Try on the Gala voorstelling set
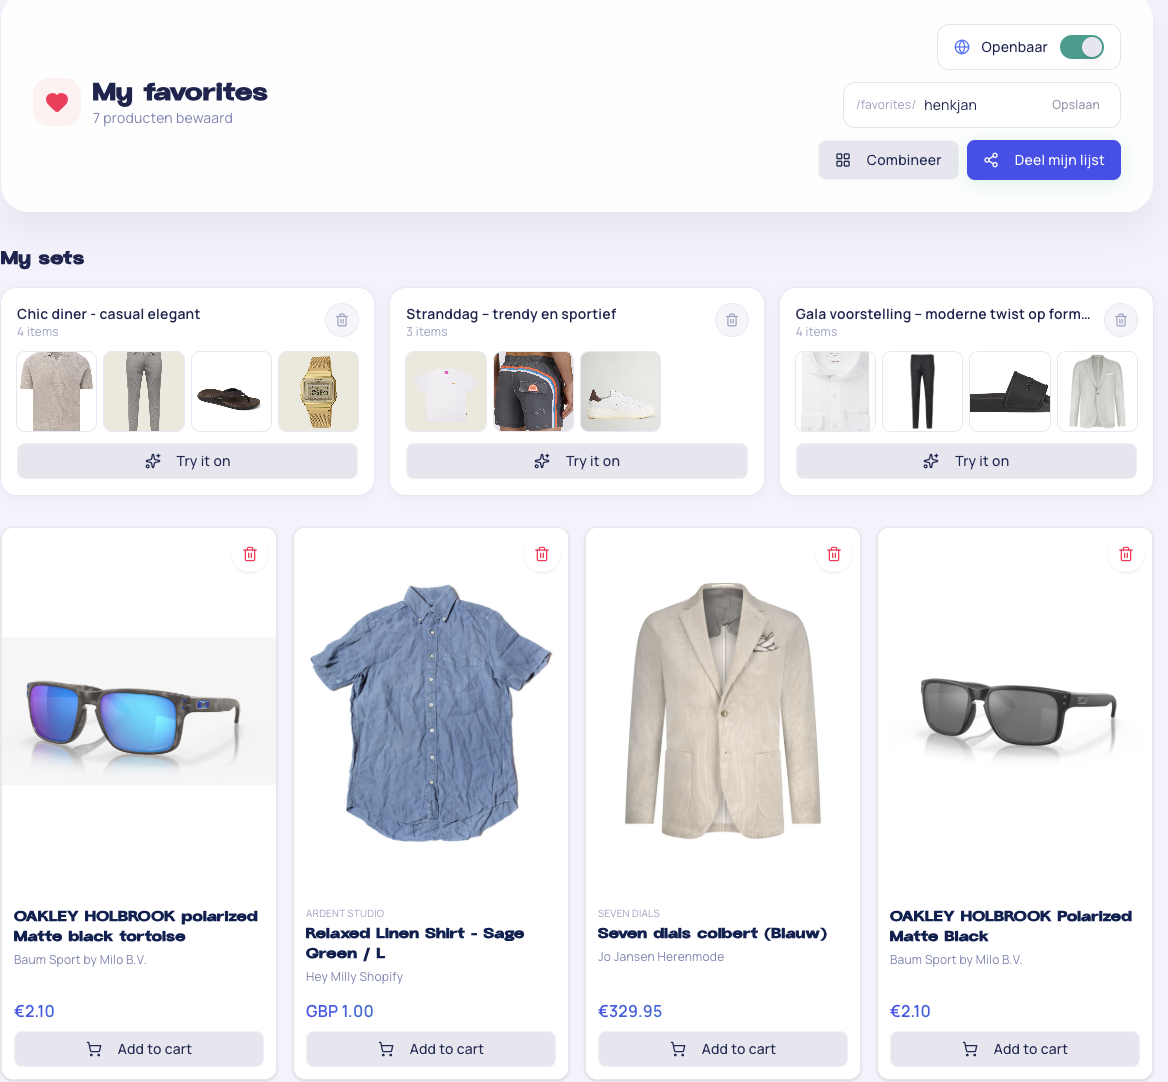 click(966, 461)
